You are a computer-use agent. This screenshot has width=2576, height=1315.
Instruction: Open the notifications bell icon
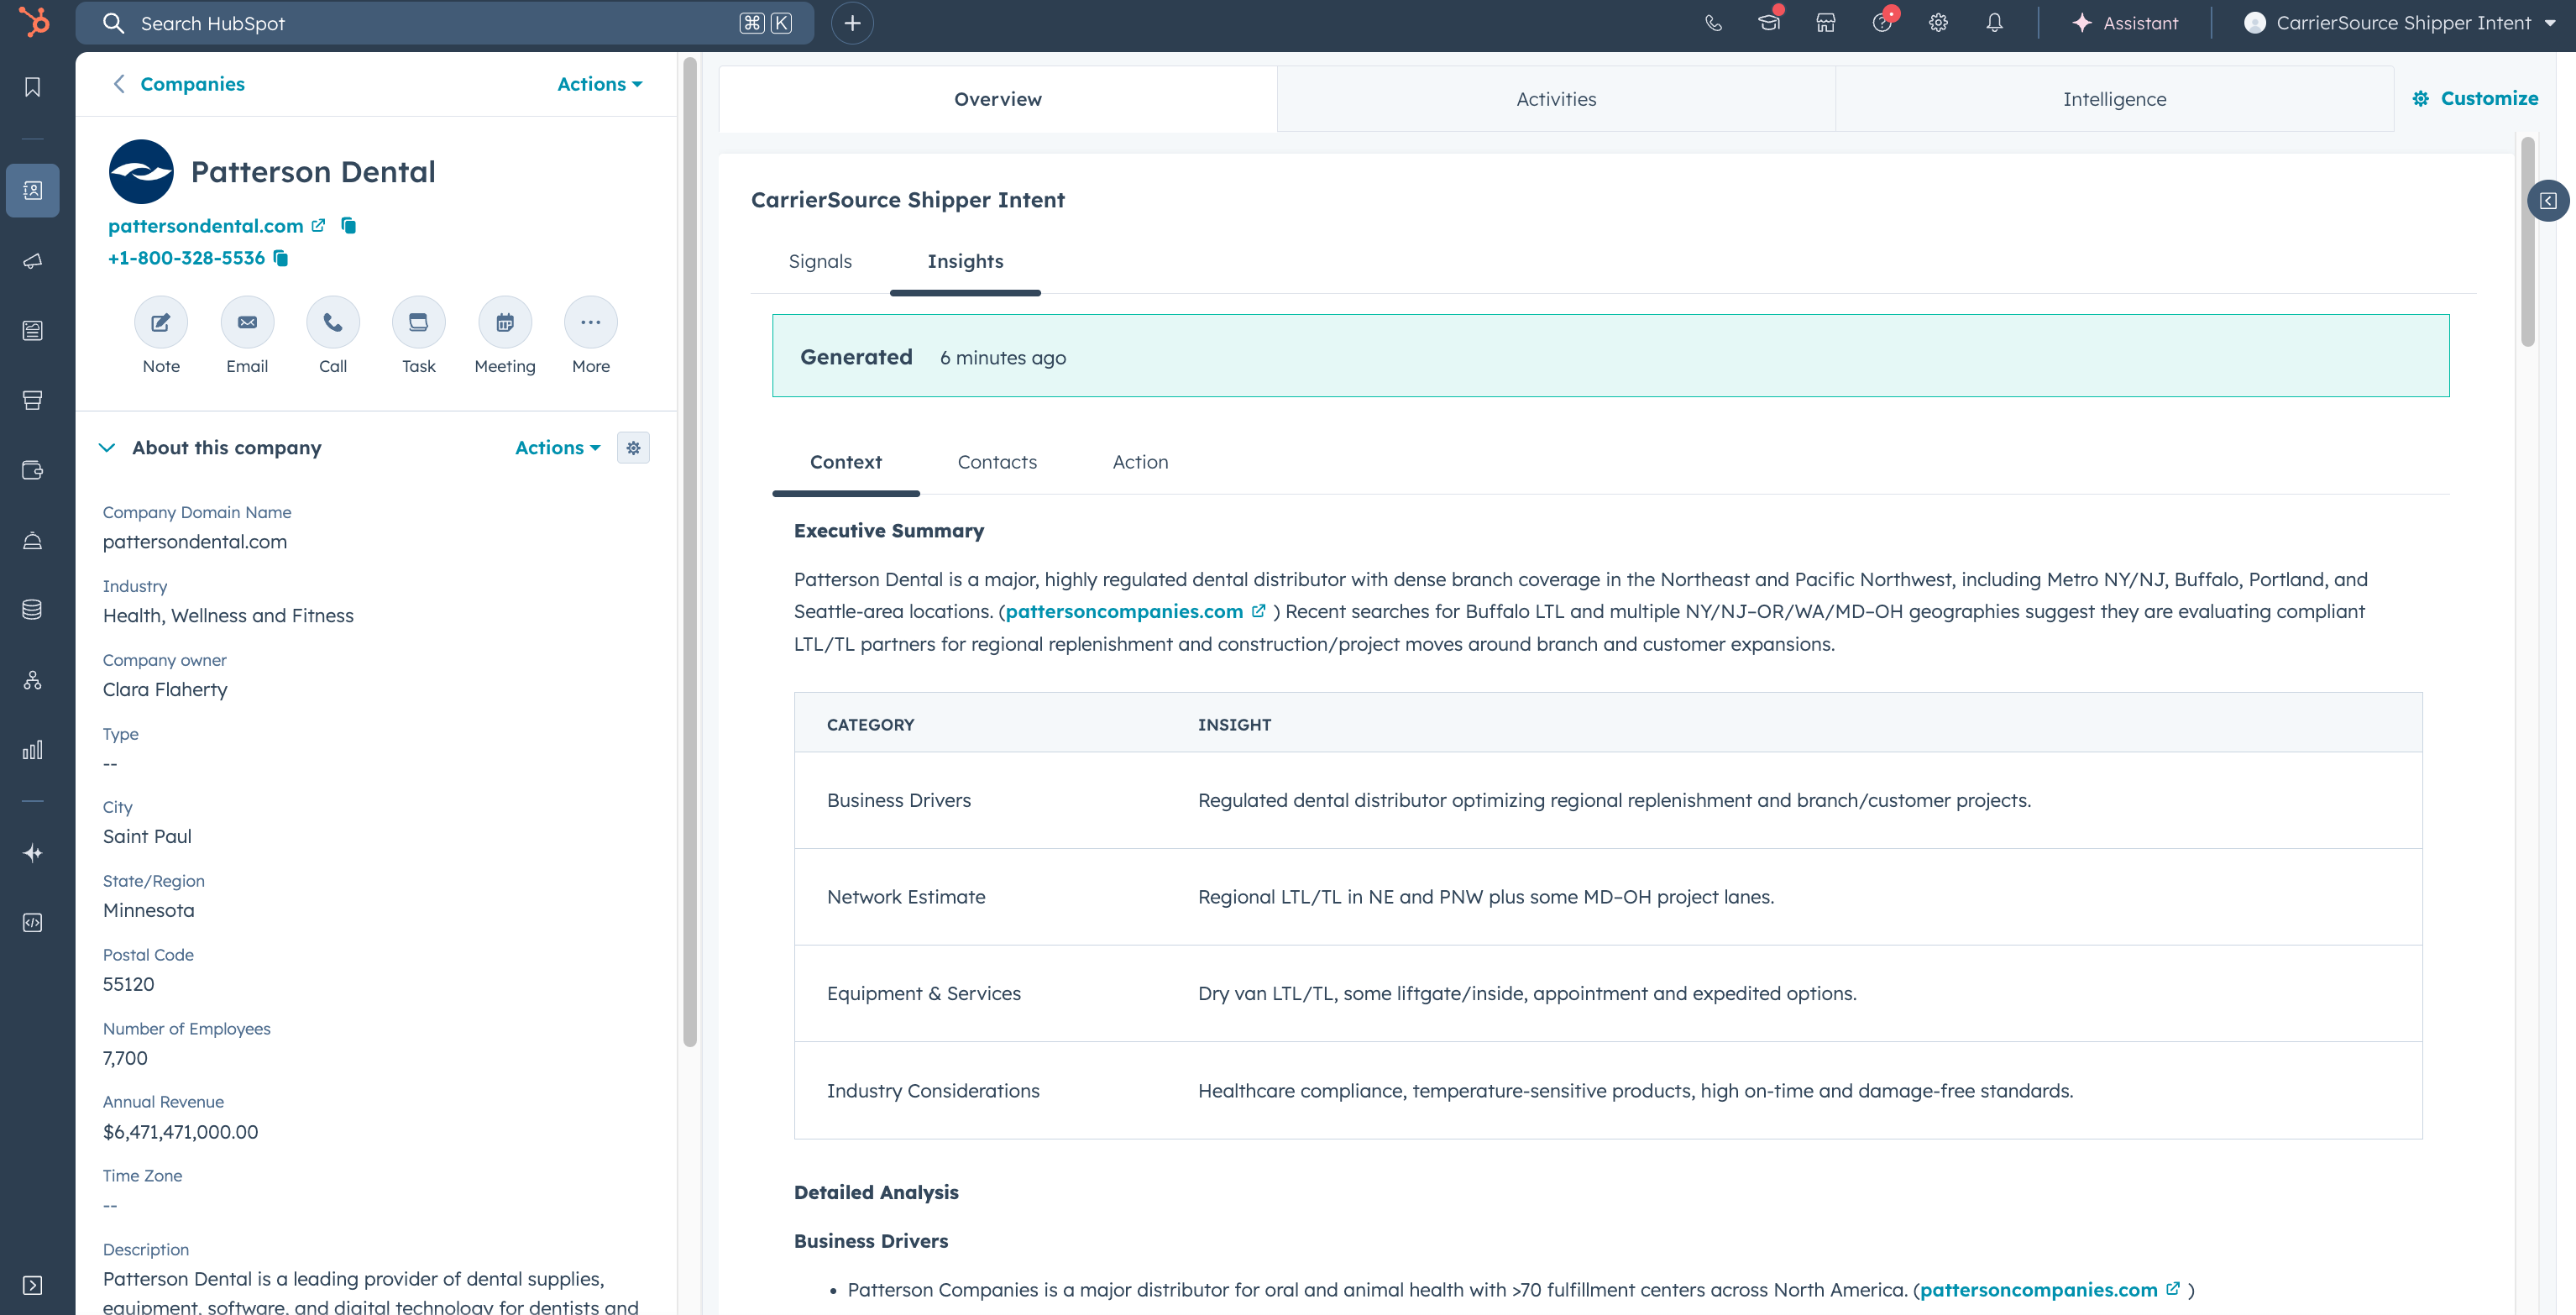tap(1994, 23)
